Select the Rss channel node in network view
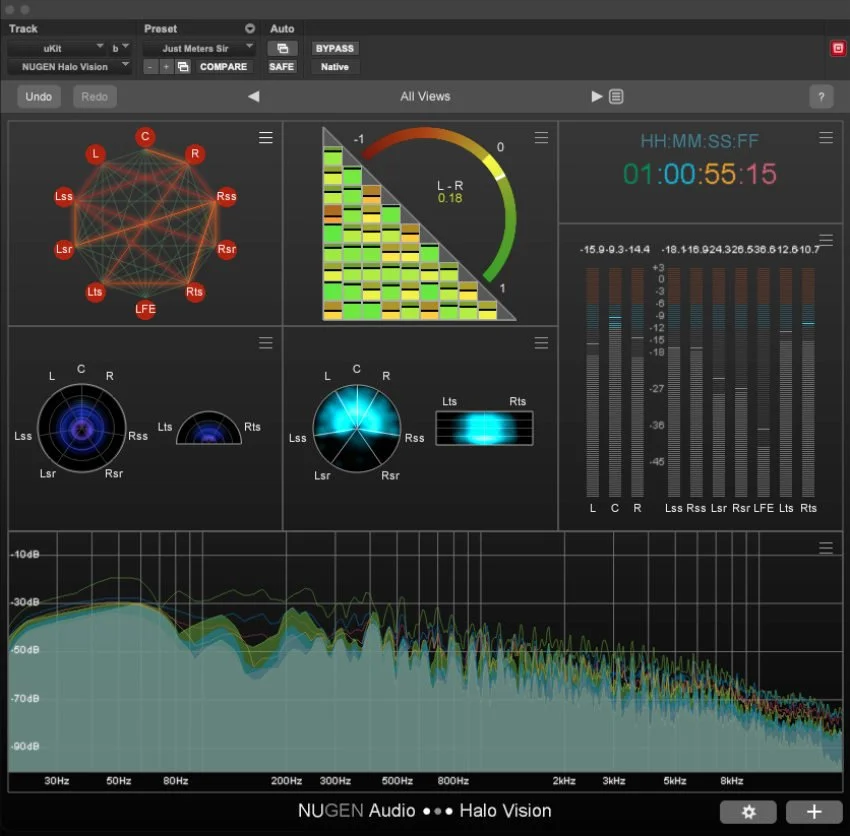The image size is (850, 836). click(x=226, y=196)
